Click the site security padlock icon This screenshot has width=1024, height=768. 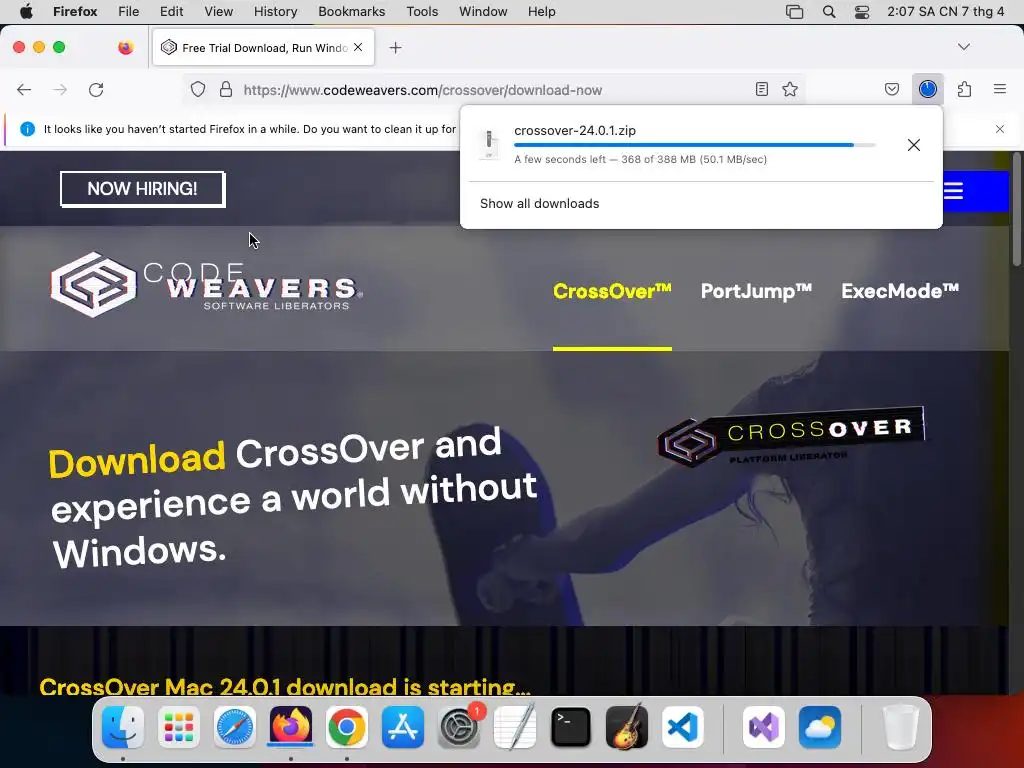226,89
